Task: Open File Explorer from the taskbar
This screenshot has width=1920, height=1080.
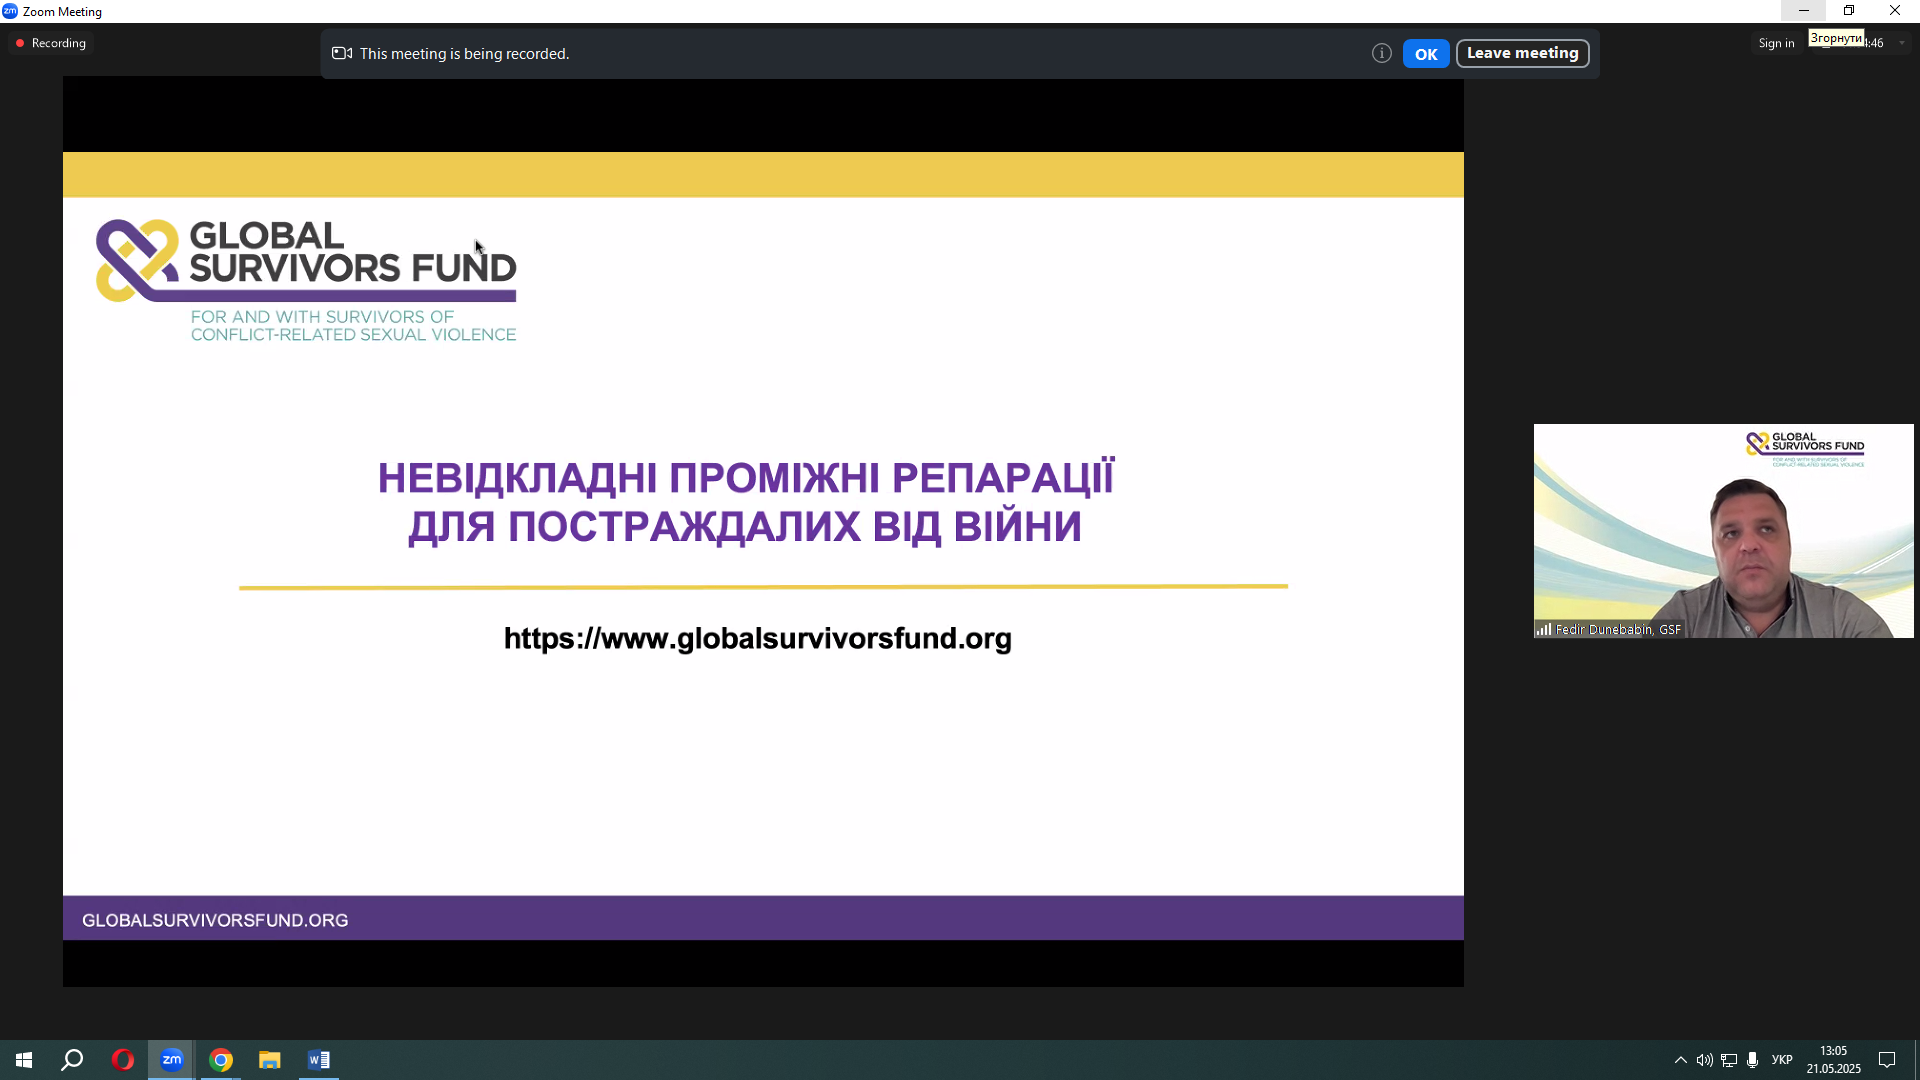Action: click(x=269, y=1060)
